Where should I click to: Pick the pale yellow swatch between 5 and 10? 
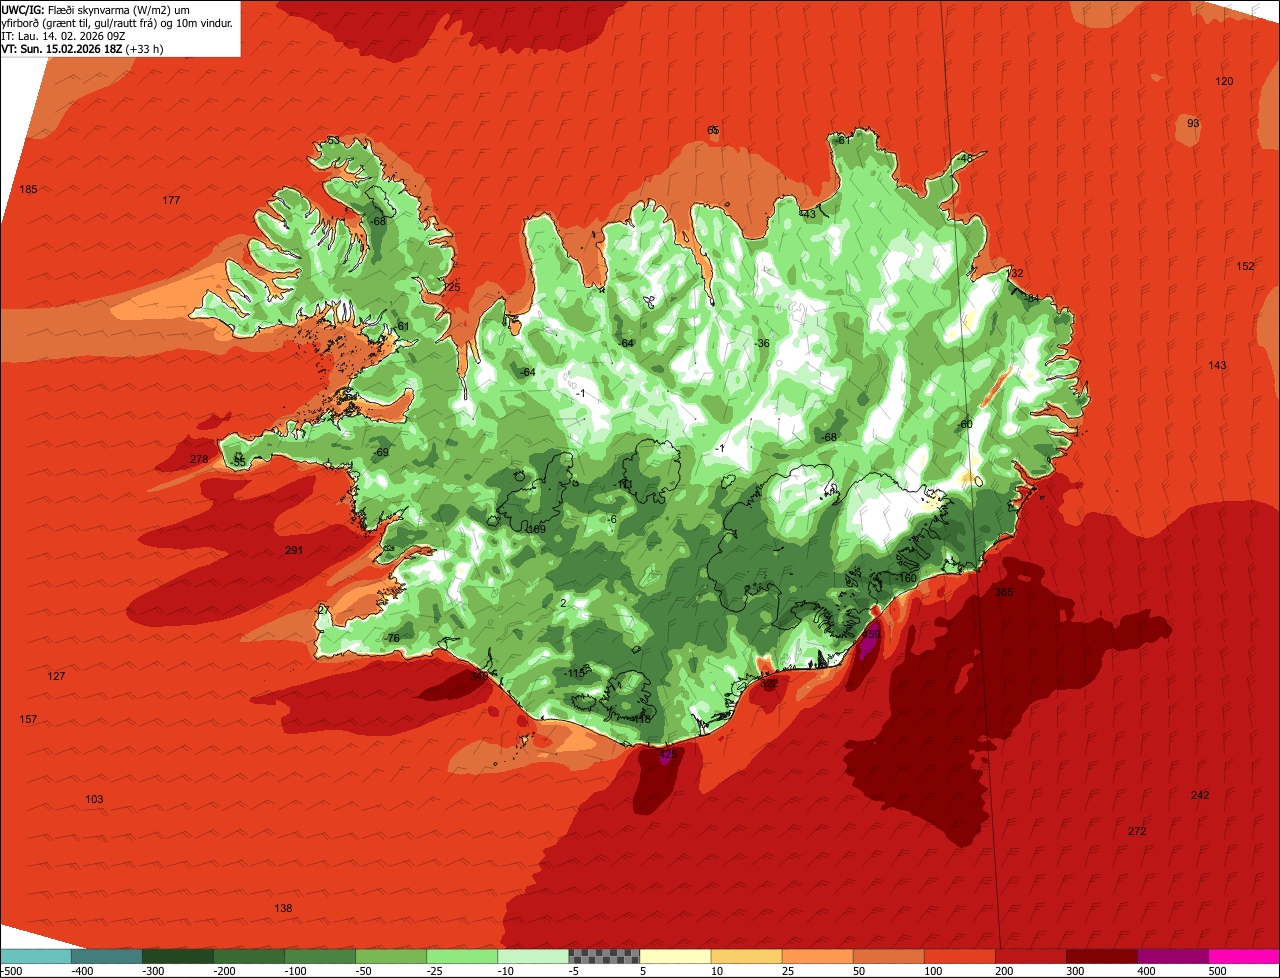tap(675, 956)
